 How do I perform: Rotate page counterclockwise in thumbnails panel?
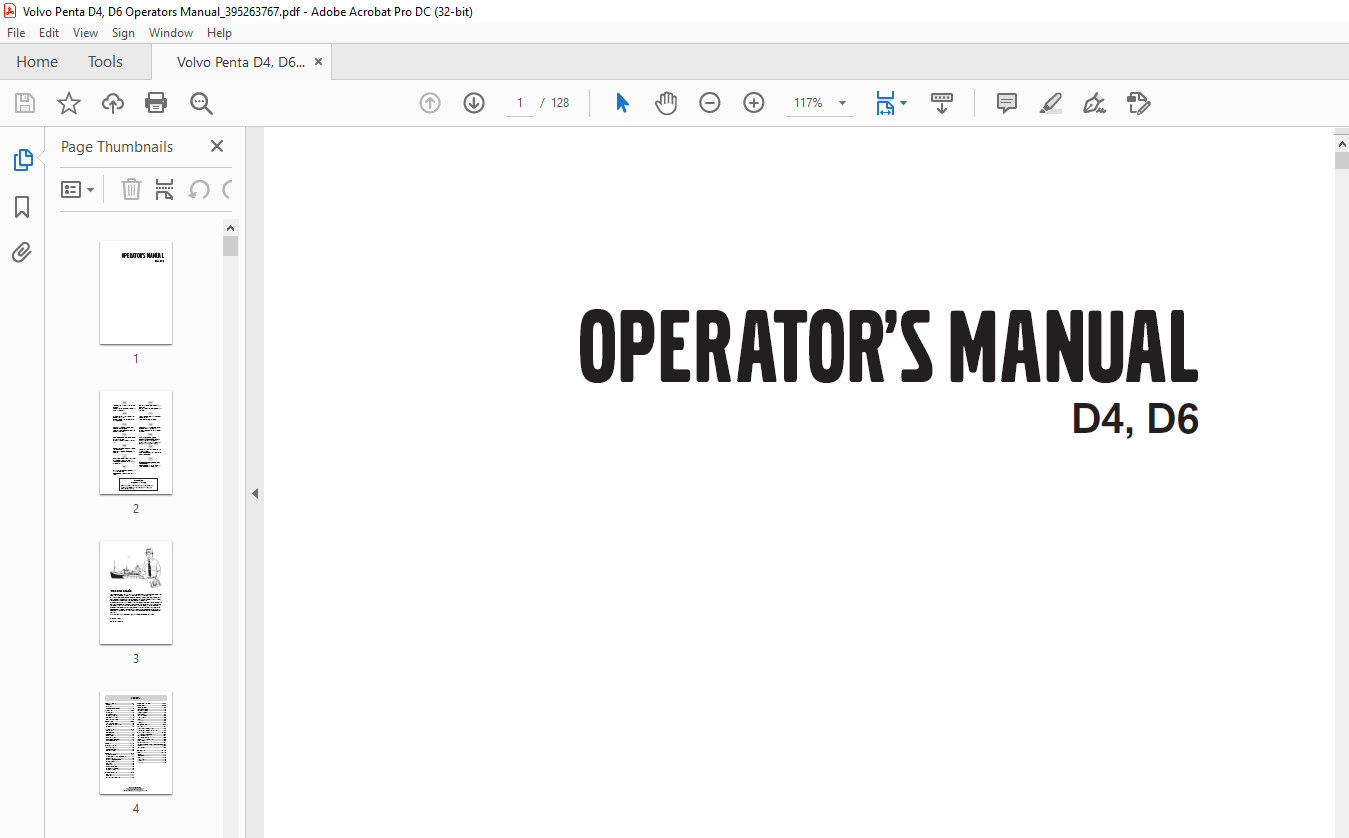tap(199, 189)
